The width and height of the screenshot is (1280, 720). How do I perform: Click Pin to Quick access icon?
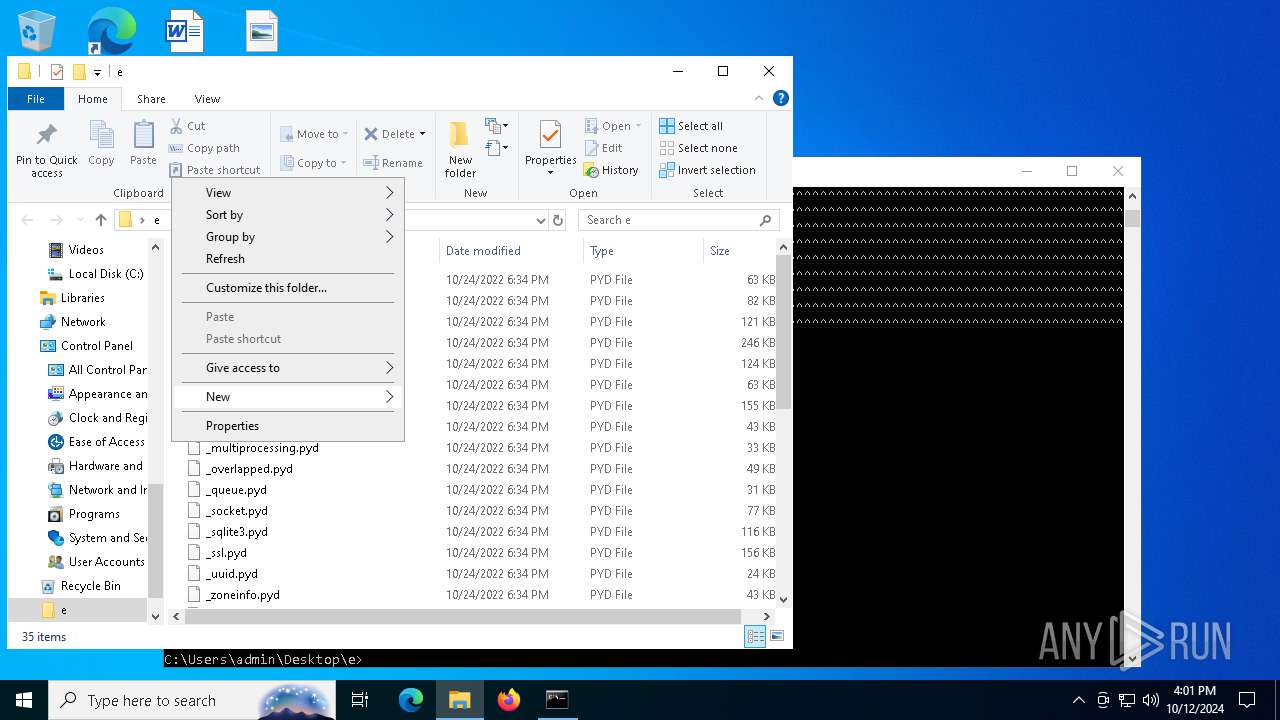pyautogui.click(x=46, y=136)
